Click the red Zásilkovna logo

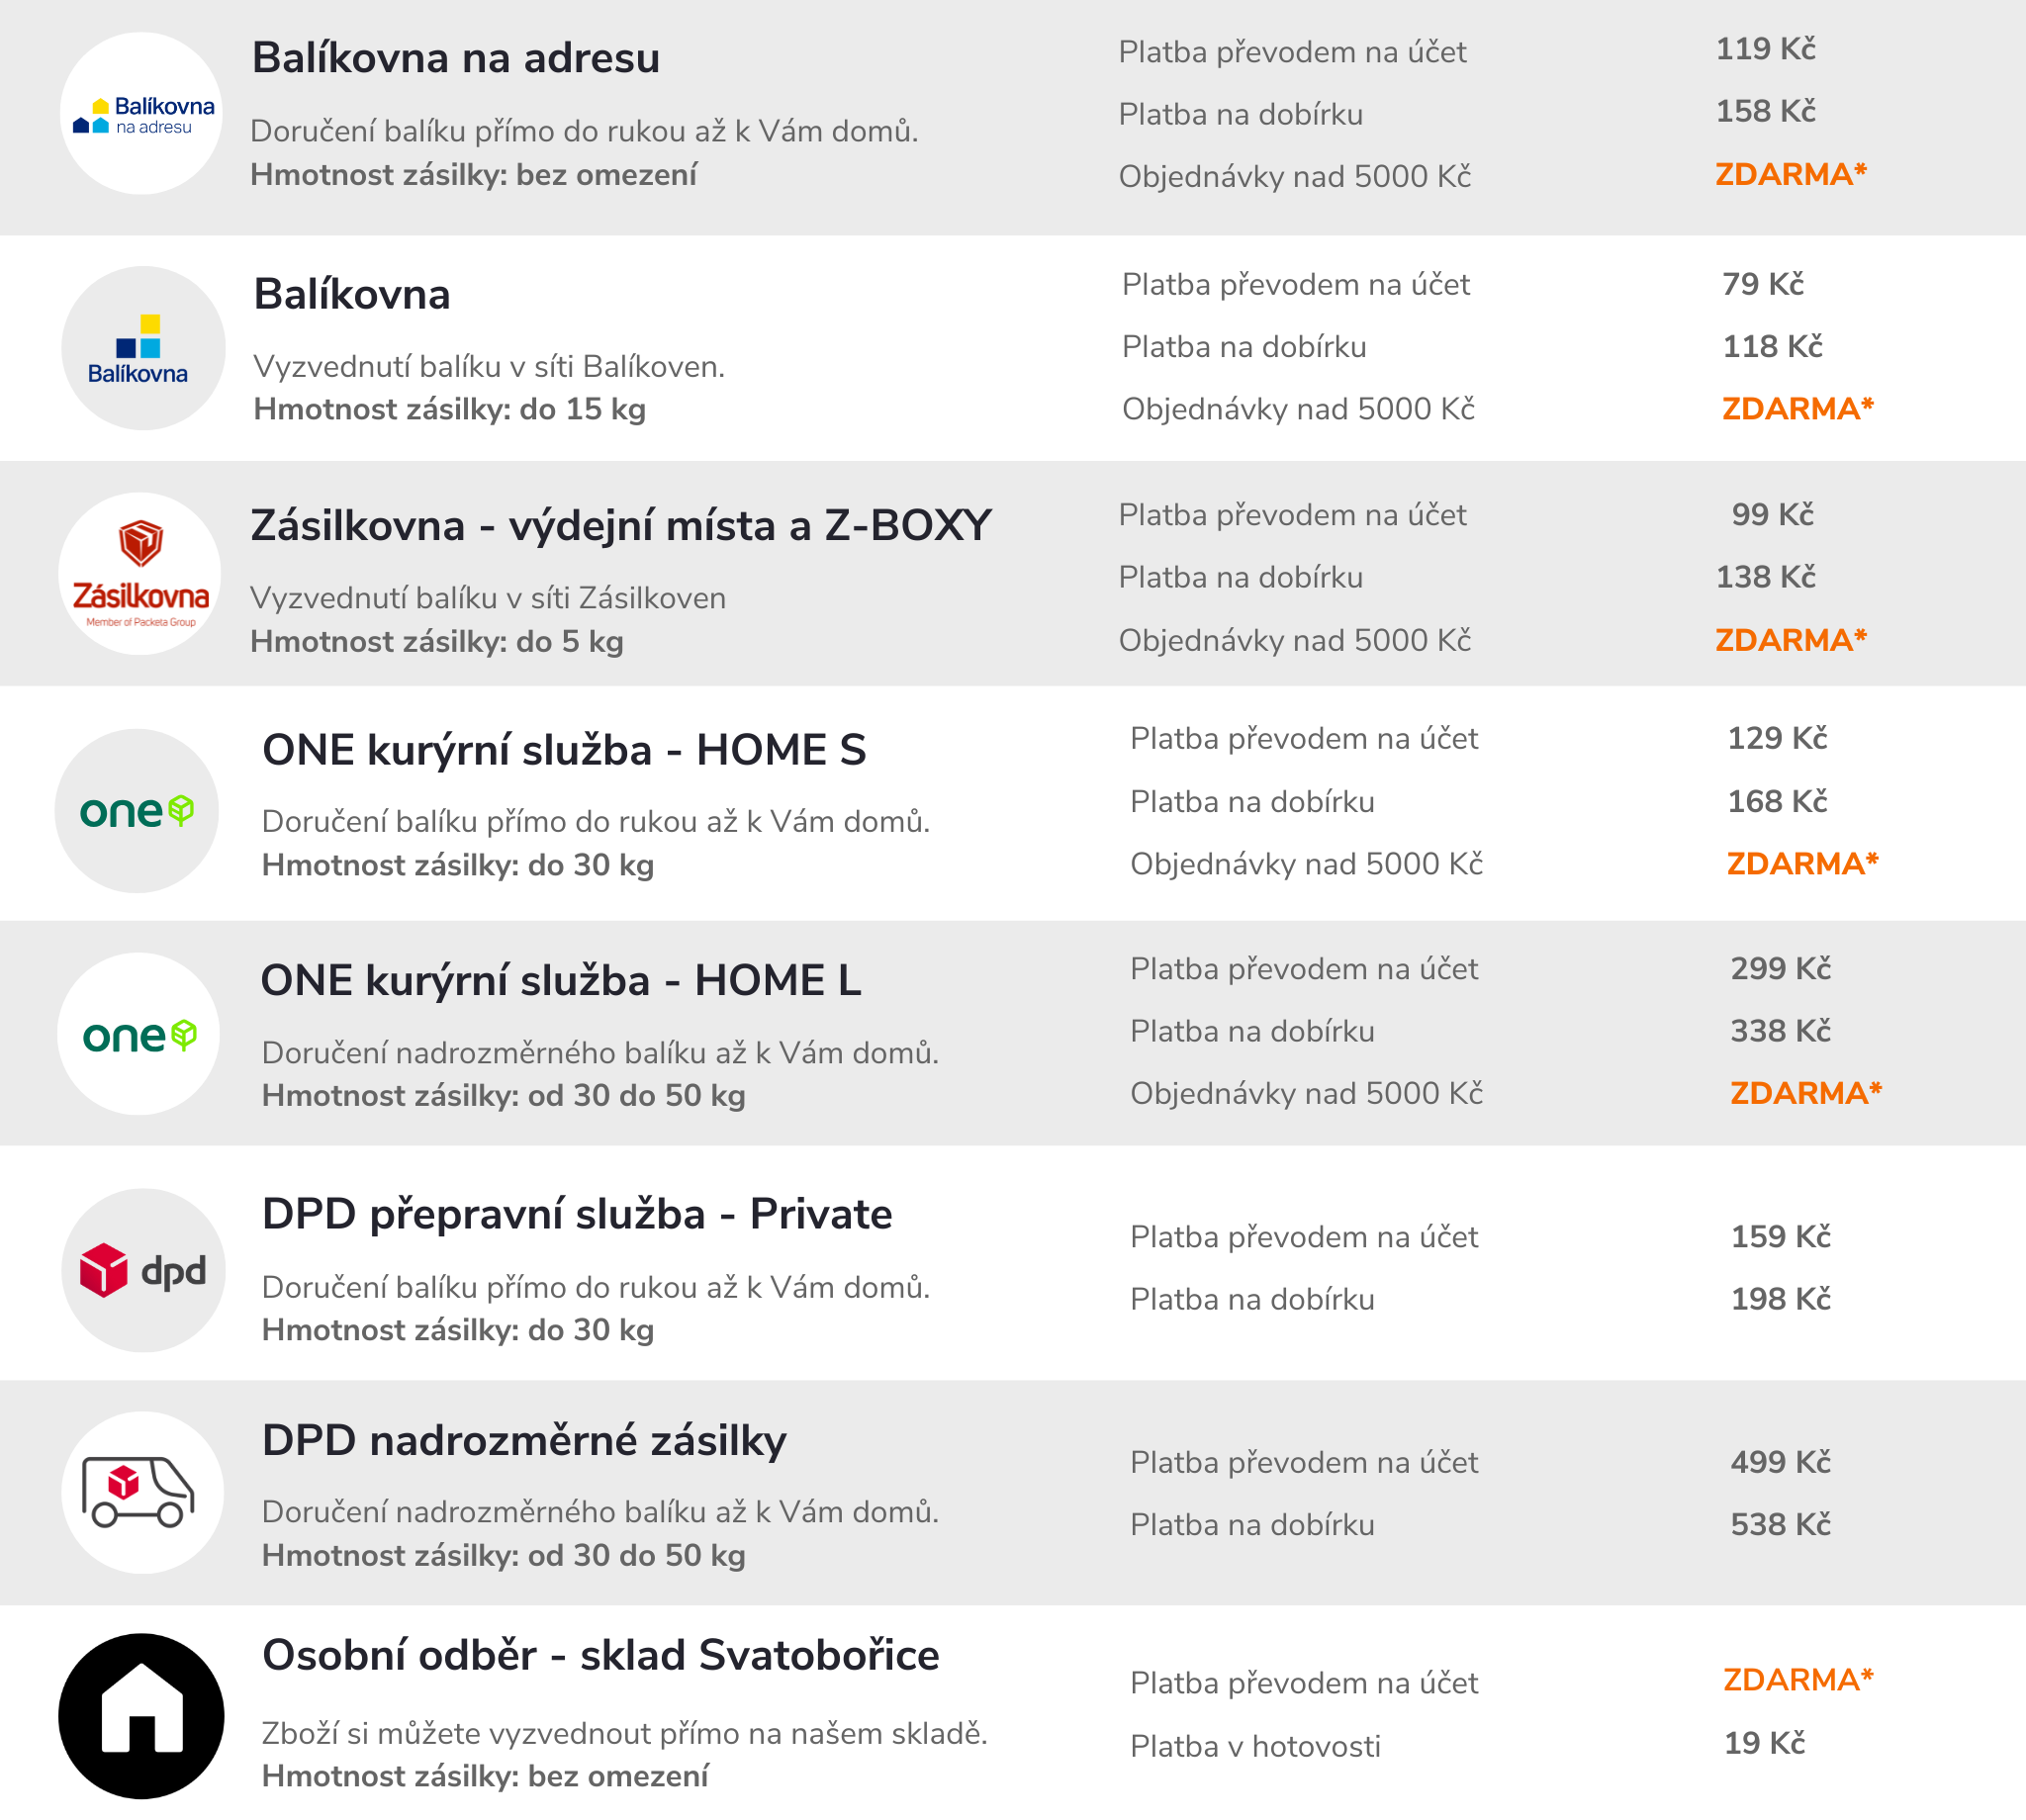coord(140,574)
